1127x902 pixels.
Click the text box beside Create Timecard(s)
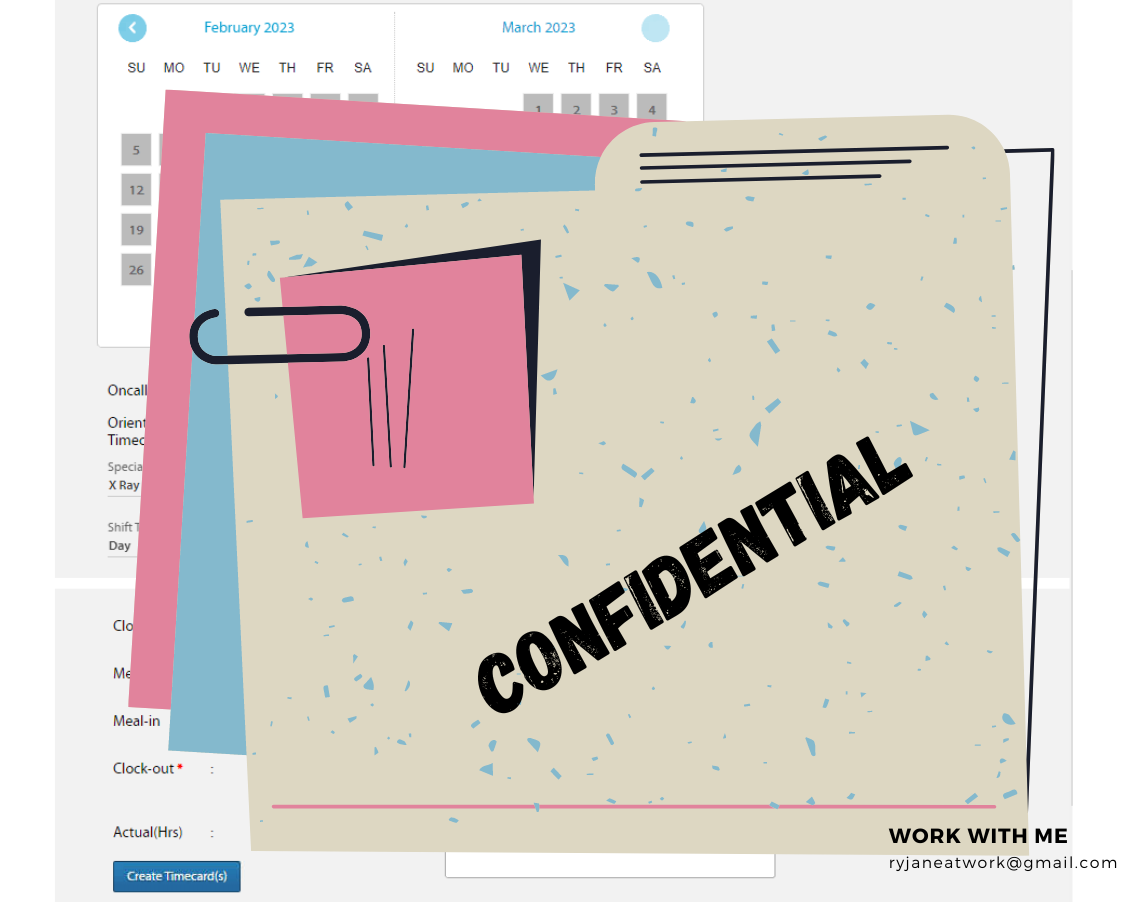[x=610, y=865]
